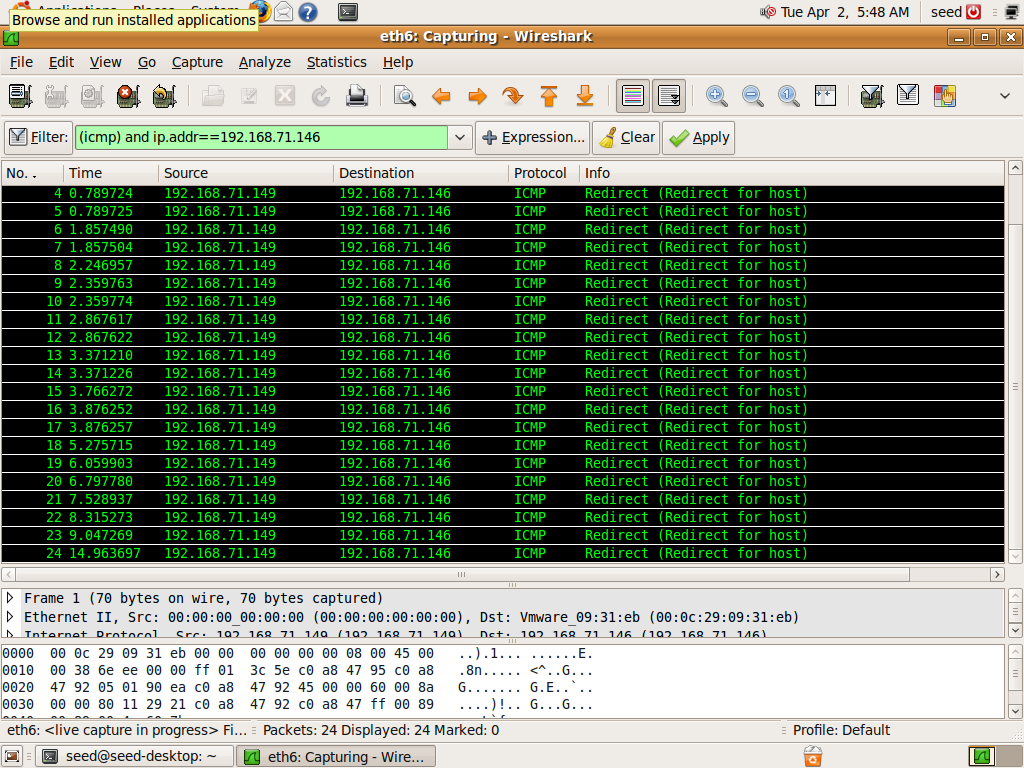Sort by the Time column header
The width and height of the screenshot is (1024, 768).
coord(110,173)
